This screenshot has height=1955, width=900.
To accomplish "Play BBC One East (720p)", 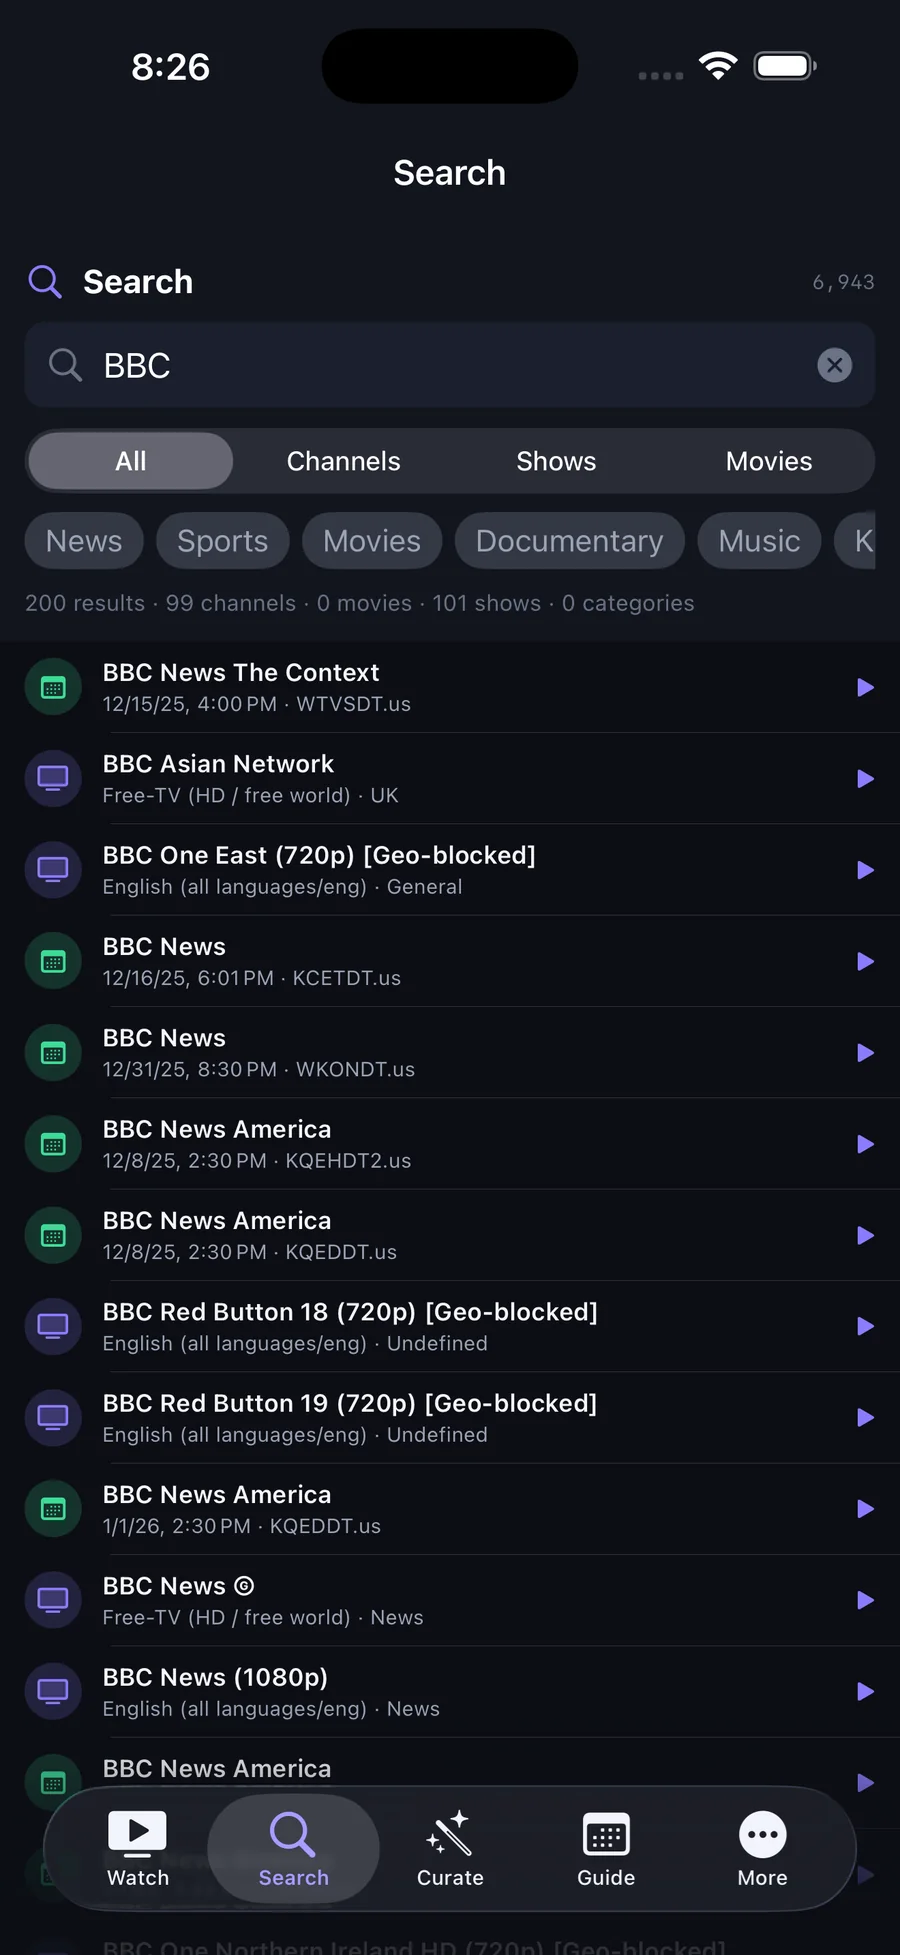I will pyautogui.click(x=866, y=870).
